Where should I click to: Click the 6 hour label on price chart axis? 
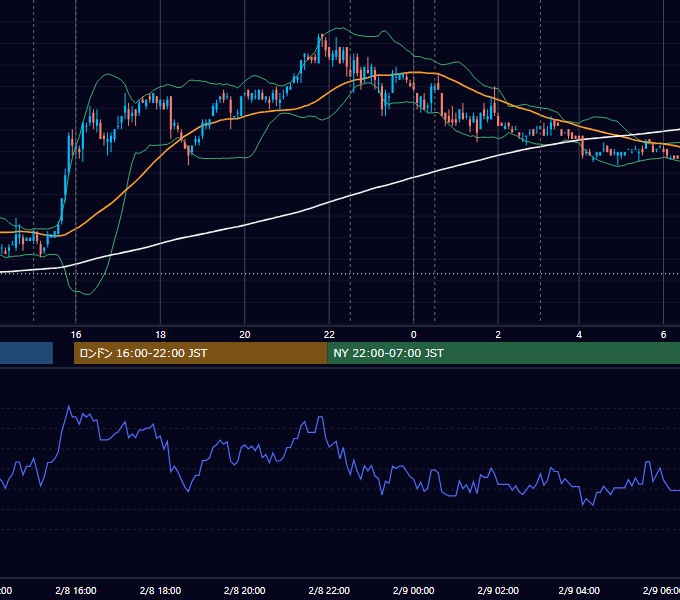(663, 335)
